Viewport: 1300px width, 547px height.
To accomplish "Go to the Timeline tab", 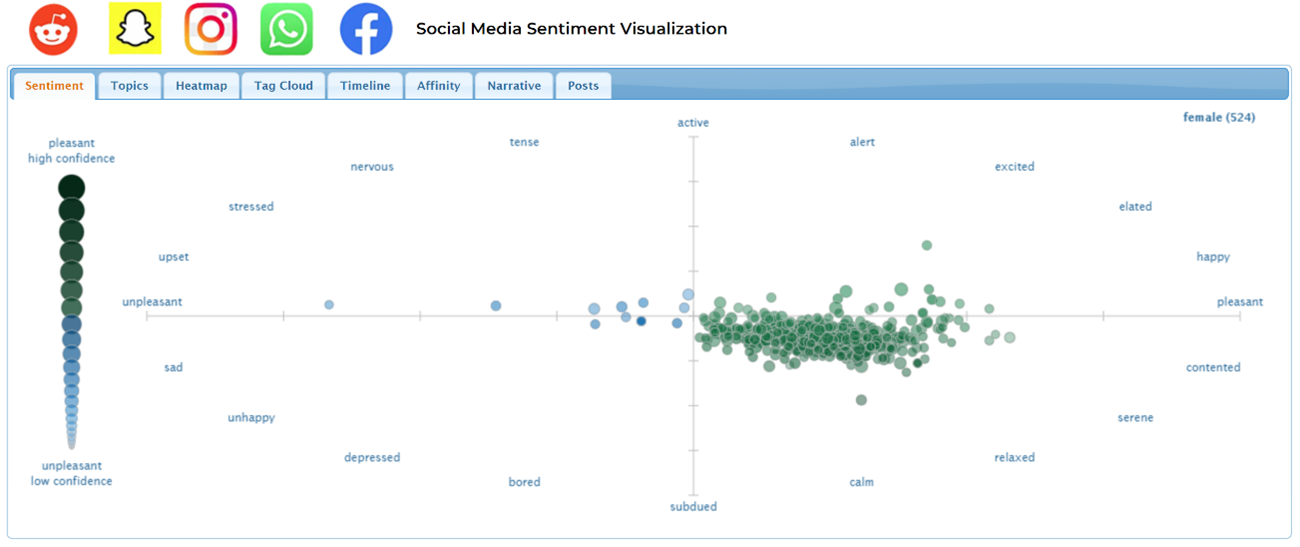I will coord(365,86).
